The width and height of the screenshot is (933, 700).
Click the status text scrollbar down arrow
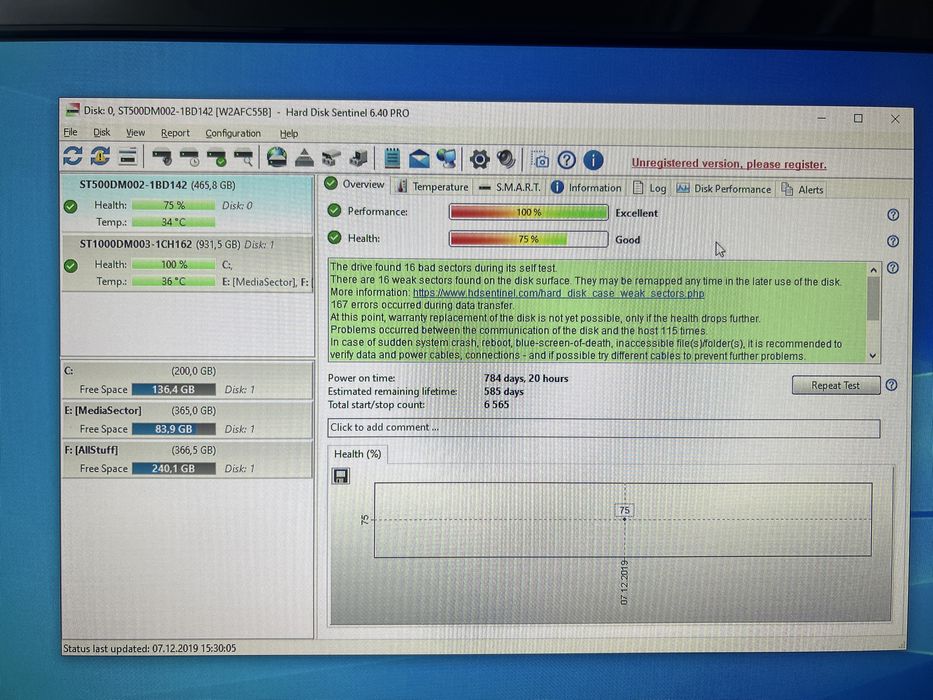pyautogui.click(x=873, y=355)
